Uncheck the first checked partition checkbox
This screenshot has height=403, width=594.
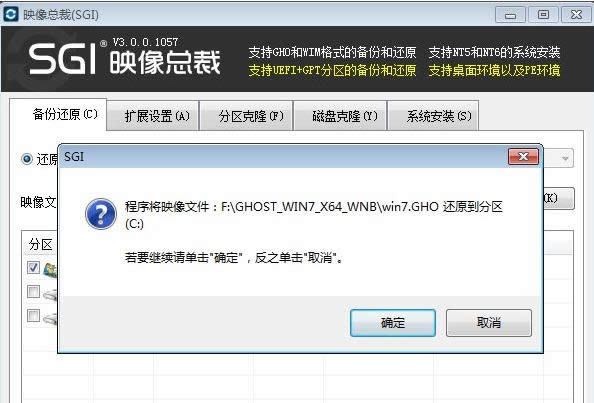(x=33, y=267)
